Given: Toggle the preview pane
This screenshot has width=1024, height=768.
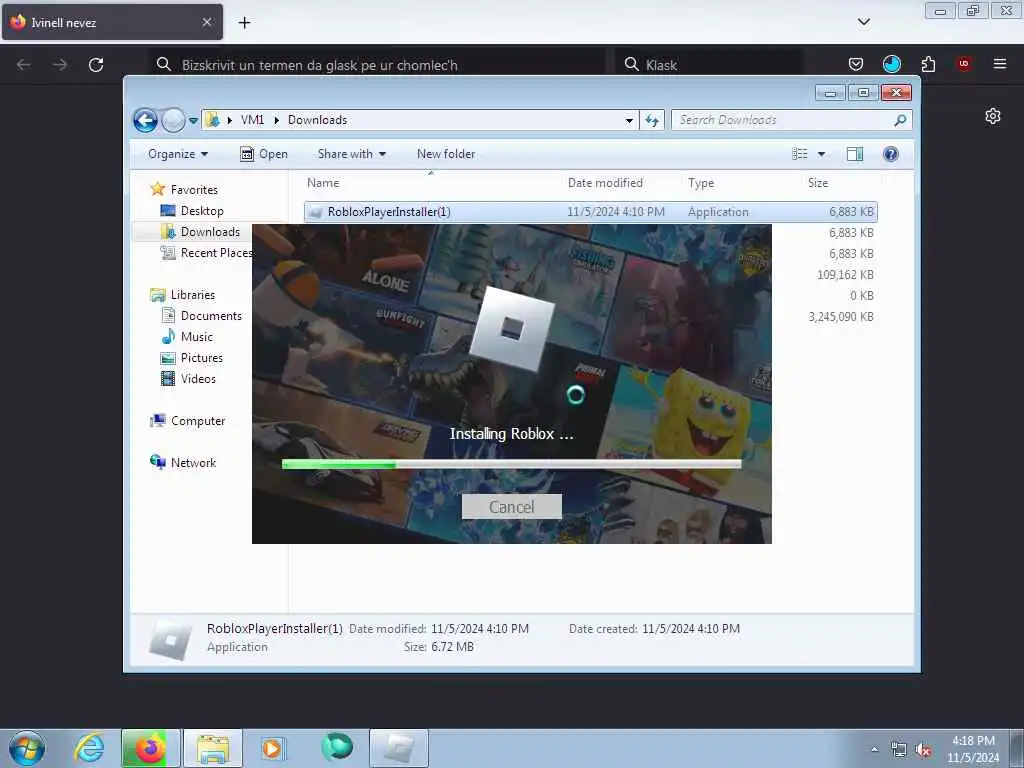Looking at the screenshot, I should point(855,154).
